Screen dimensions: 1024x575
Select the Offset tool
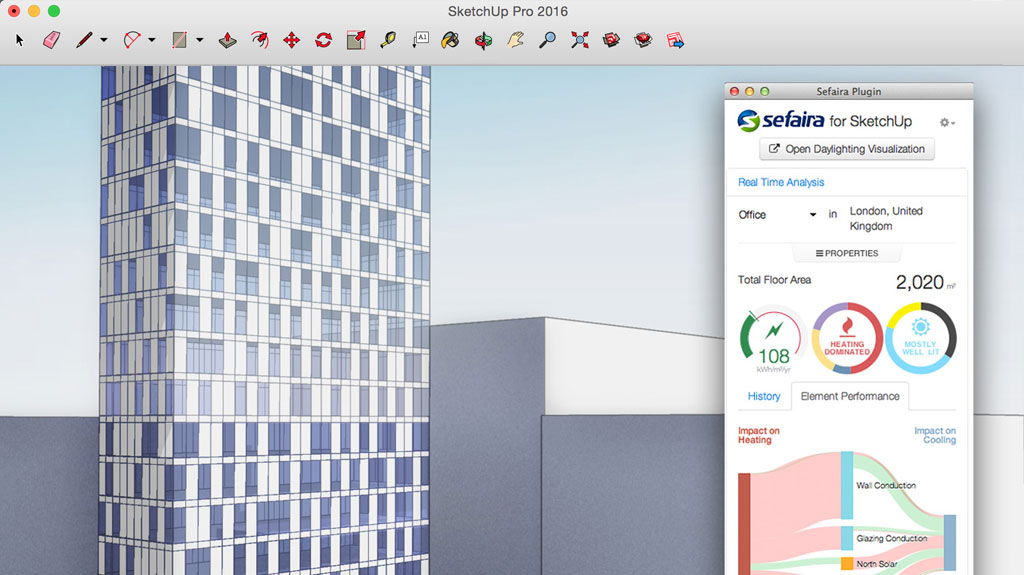260,41
